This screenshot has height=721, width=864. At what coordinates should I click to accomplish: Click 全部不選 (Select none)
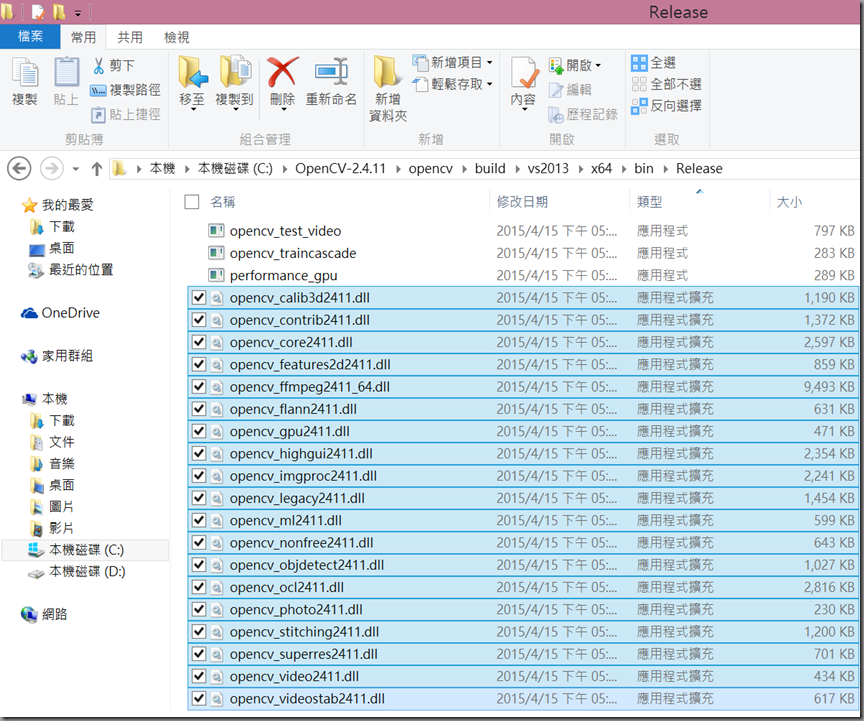pyautogui.click(x=667, y=84)
